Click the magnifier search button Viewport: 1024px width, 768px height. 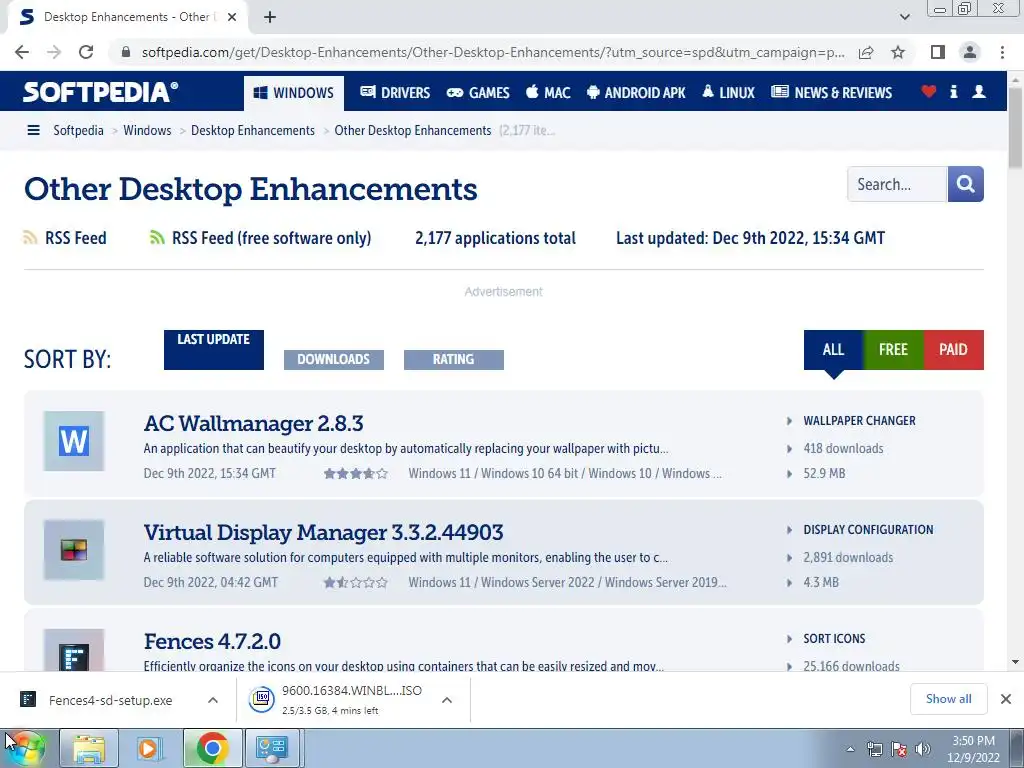(x=965, y=184)
